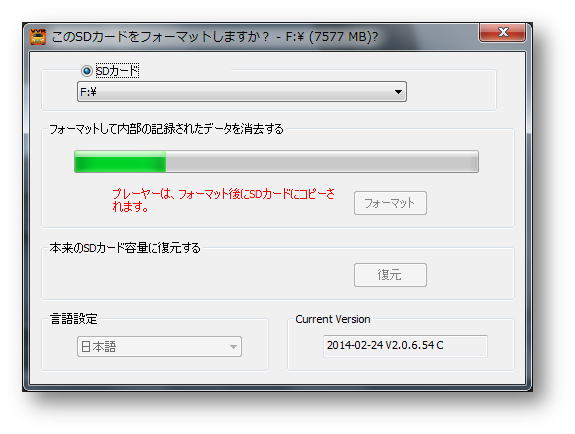Click the (7577 MB) capacity text in title bar

click(x=343, y=37)
